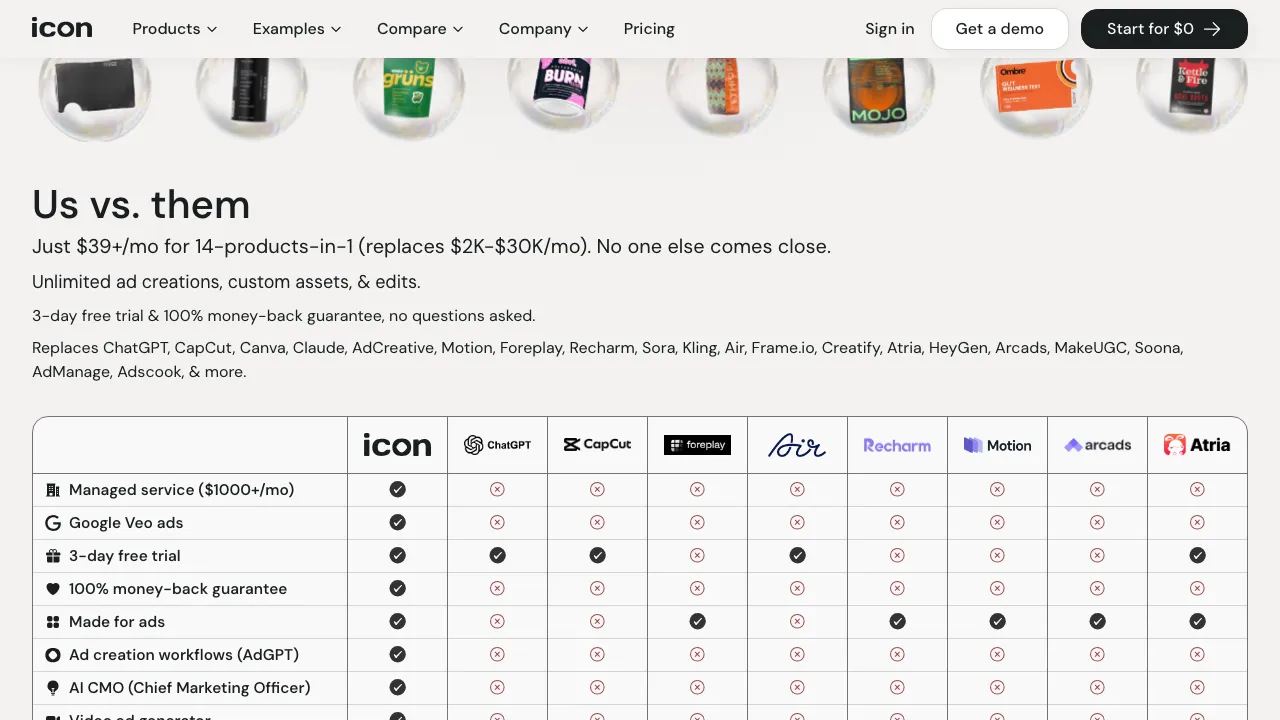
Task: Expand the Examples dropdown
Action: [297, 29]
